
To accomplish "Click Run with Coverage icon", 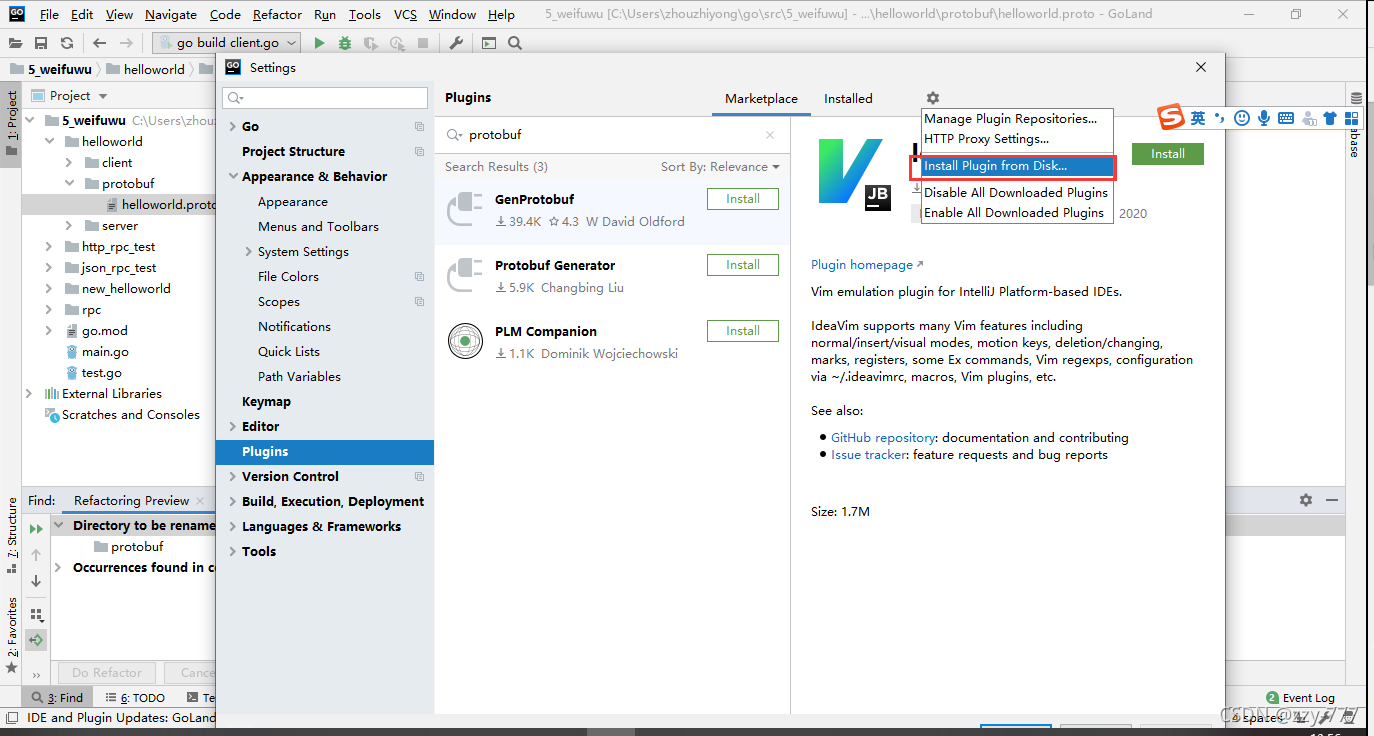I will [371, 43].
